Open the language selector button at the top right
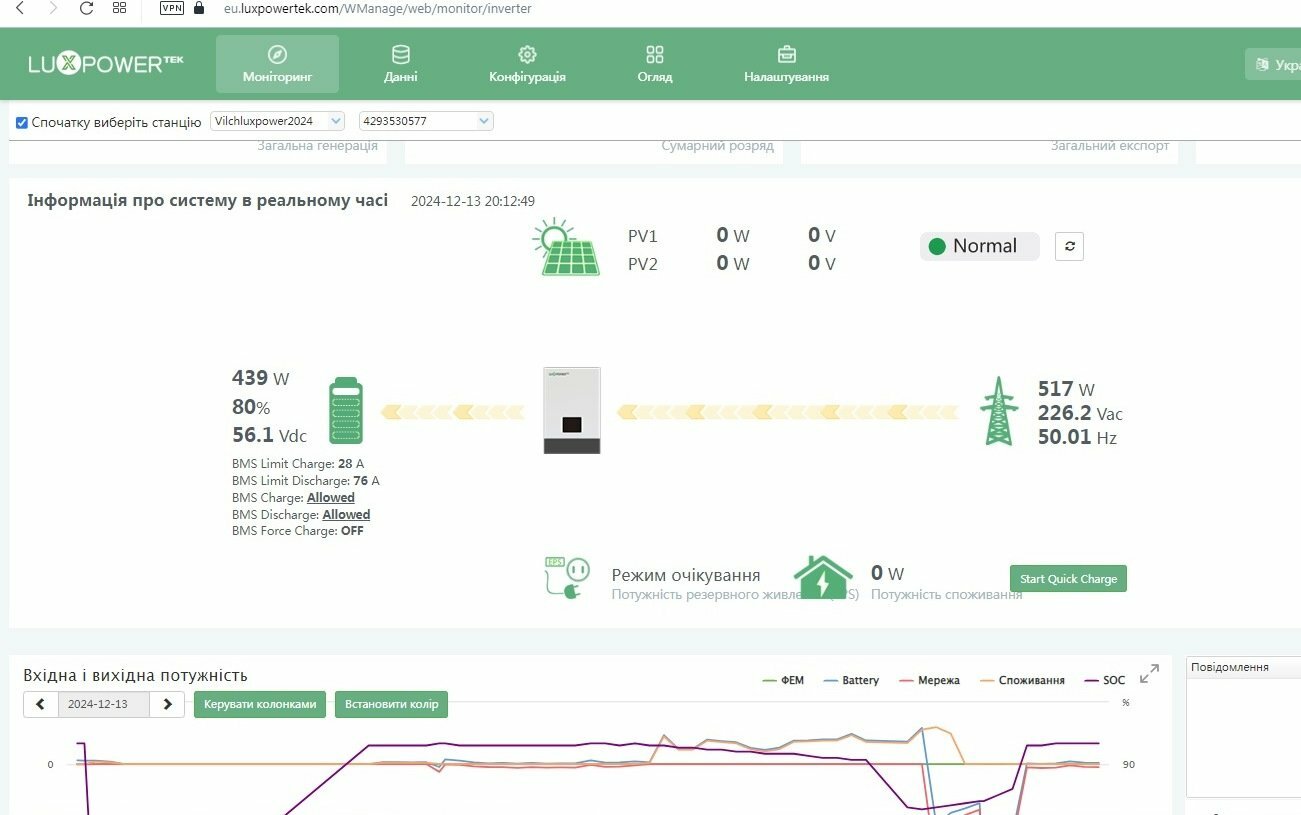Screen dimensions: 1301x815 (x=1273, y=64)
